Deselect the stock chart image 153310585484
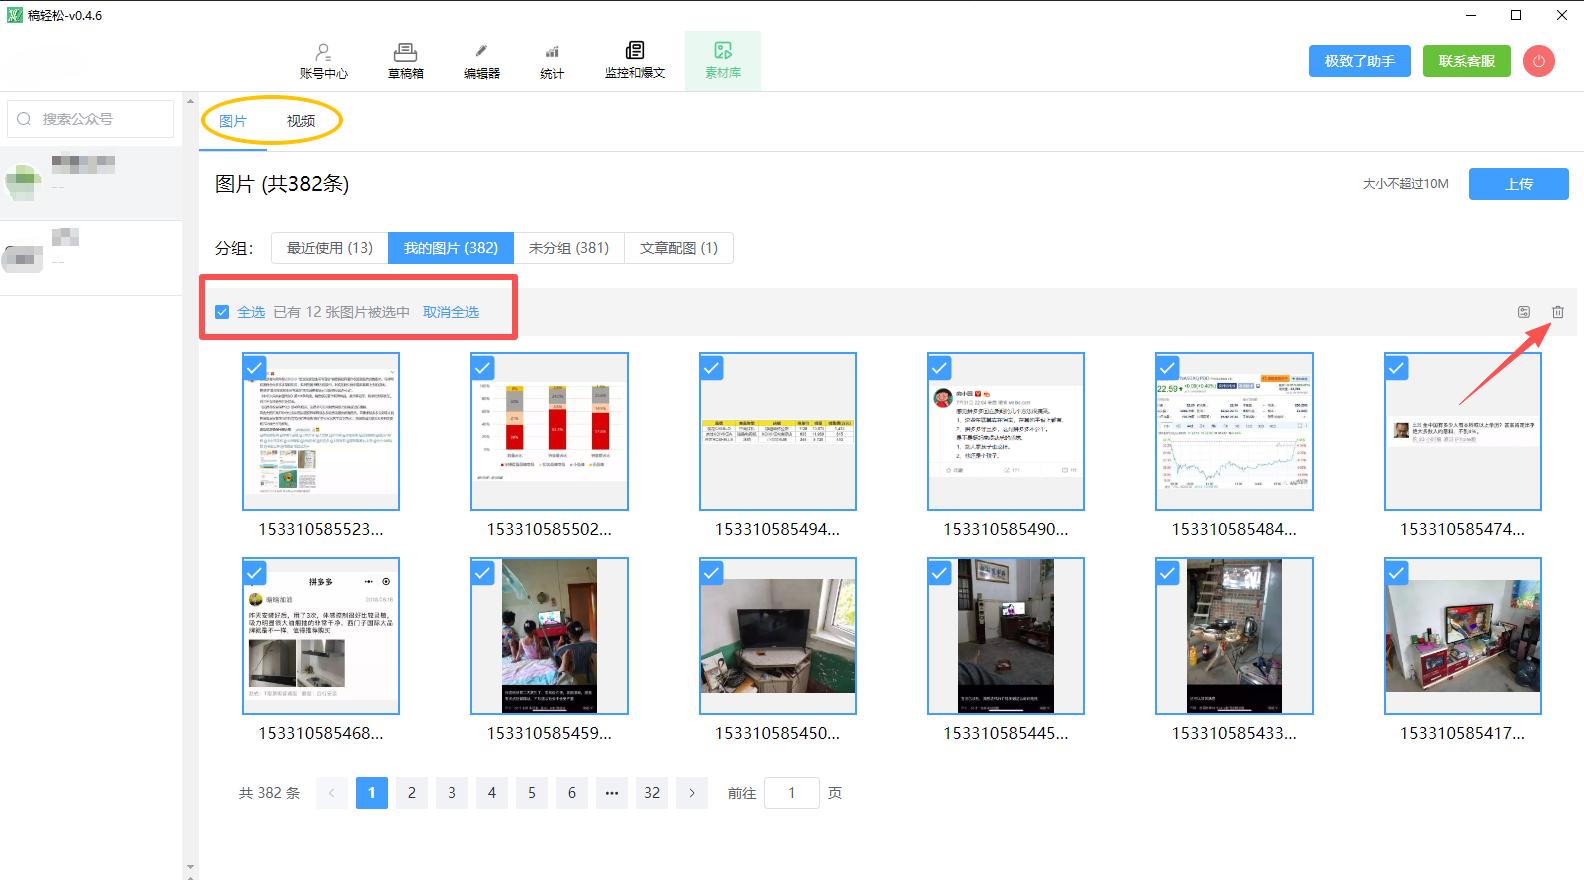 click(x=1167, y=368)
